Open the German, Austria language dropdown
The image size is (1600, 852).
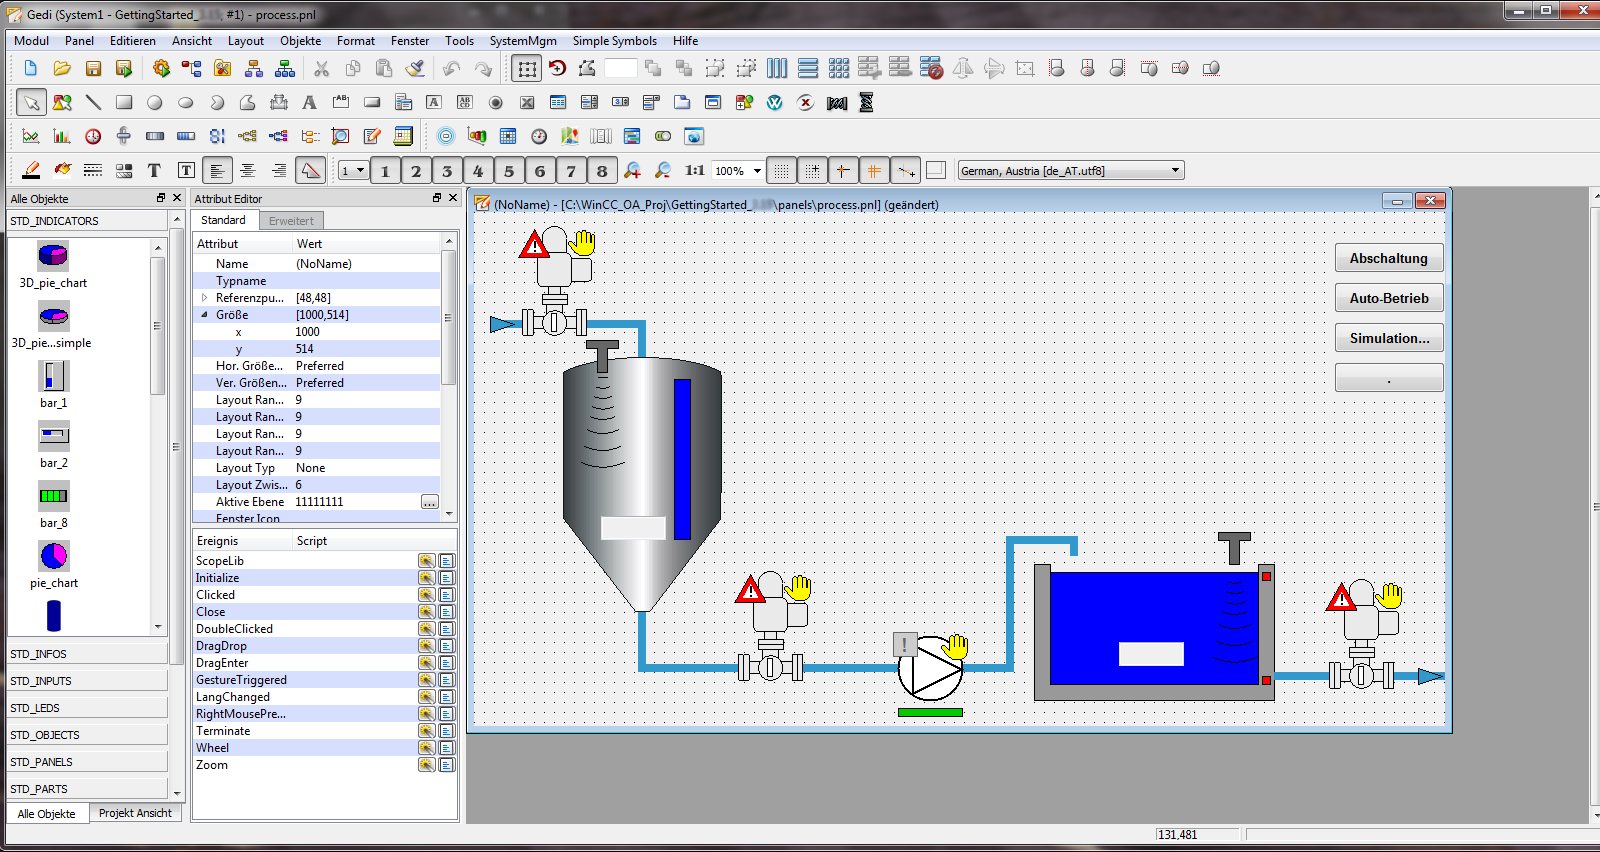point(1175,171)
